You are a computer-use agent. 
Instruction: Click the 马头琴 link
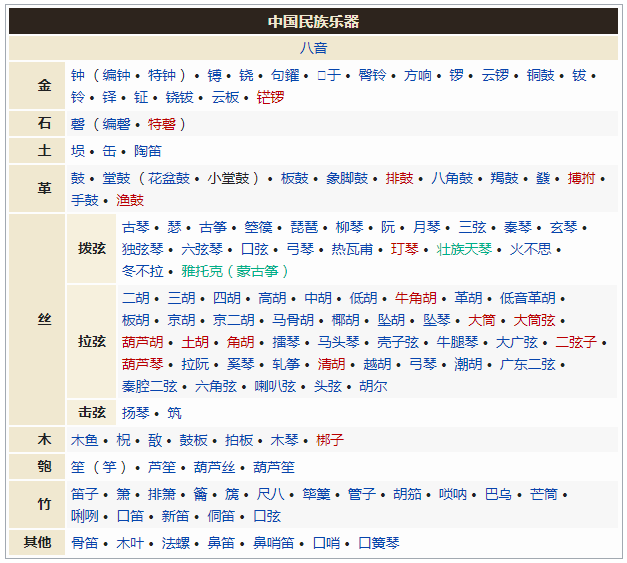point(339,342)
